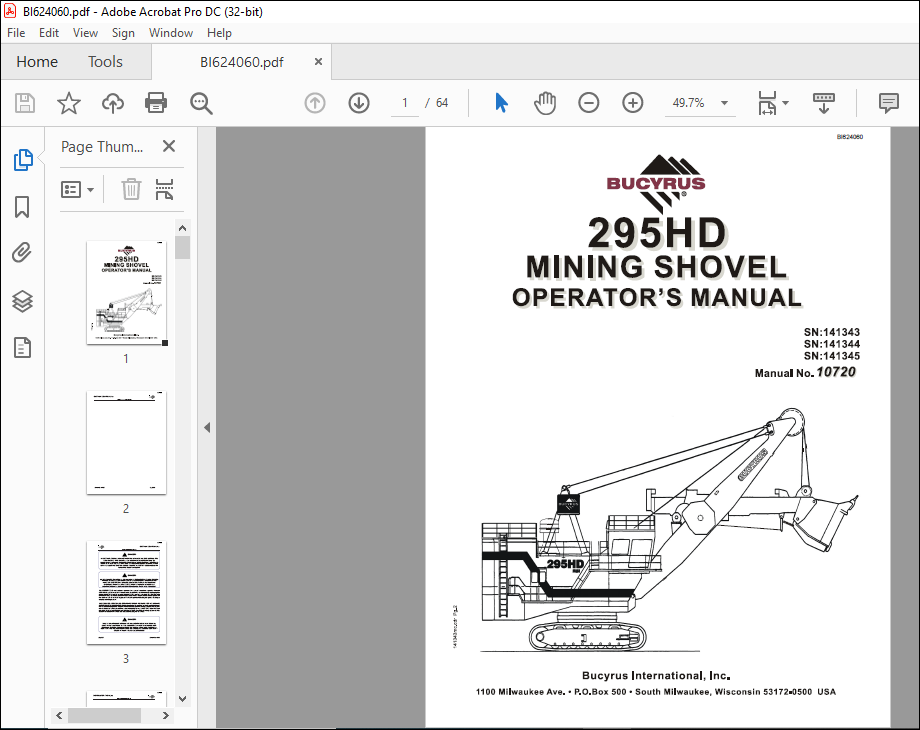Viewport: 920px width, 730px height.
Task: Click the Milwaukee address line text
Action: point(655,692)
